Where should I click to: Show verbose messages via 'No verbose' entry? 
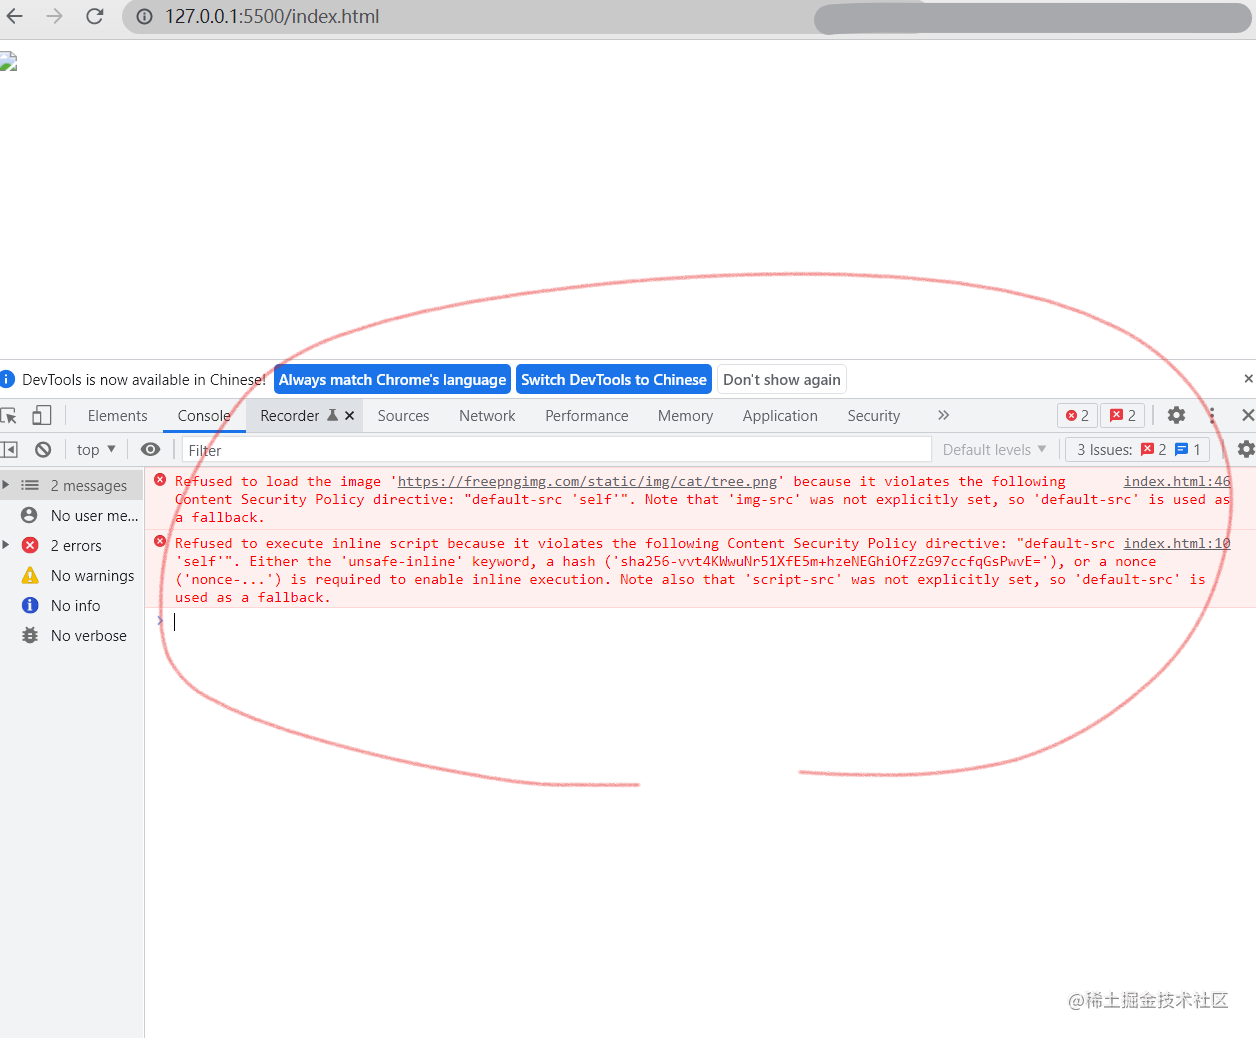click(x=88, y=635)
